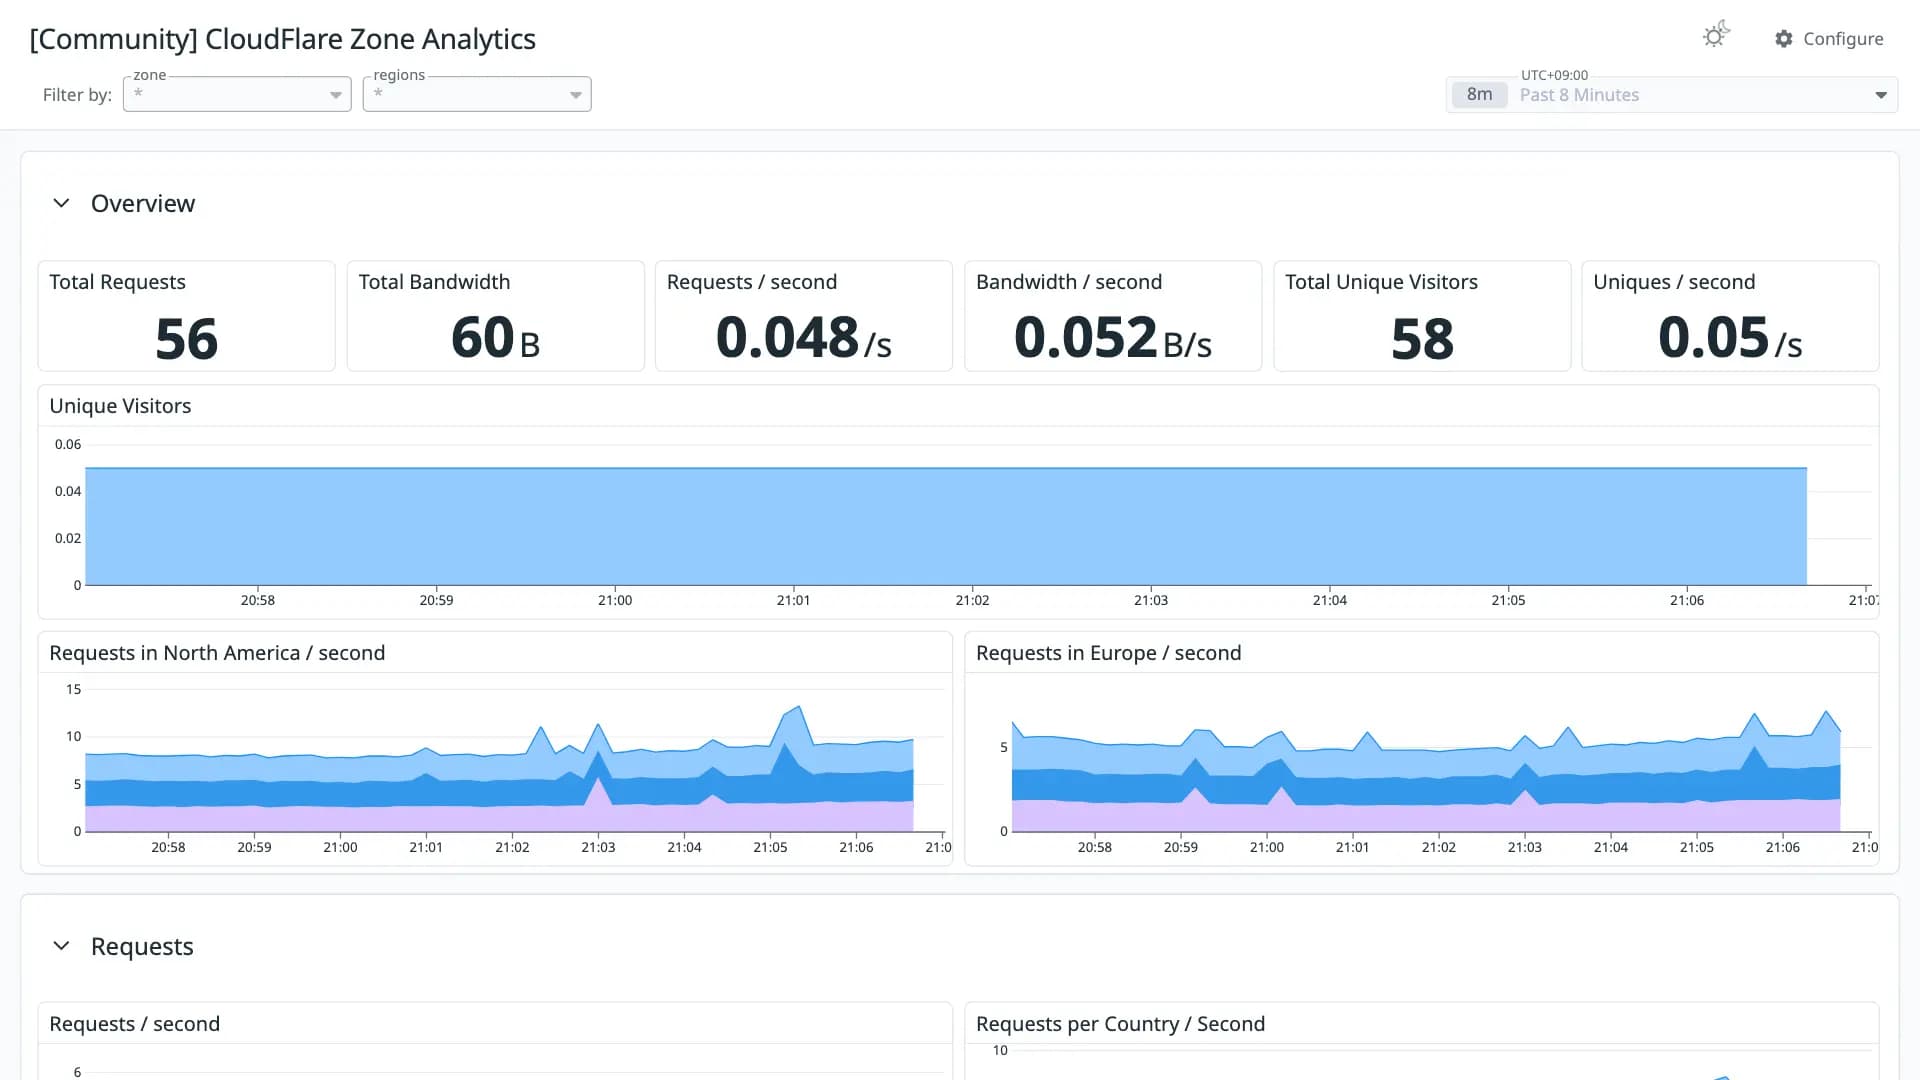Click the Europe requests area chart
1920x1080 pixels.
[x=1426, y=770]
